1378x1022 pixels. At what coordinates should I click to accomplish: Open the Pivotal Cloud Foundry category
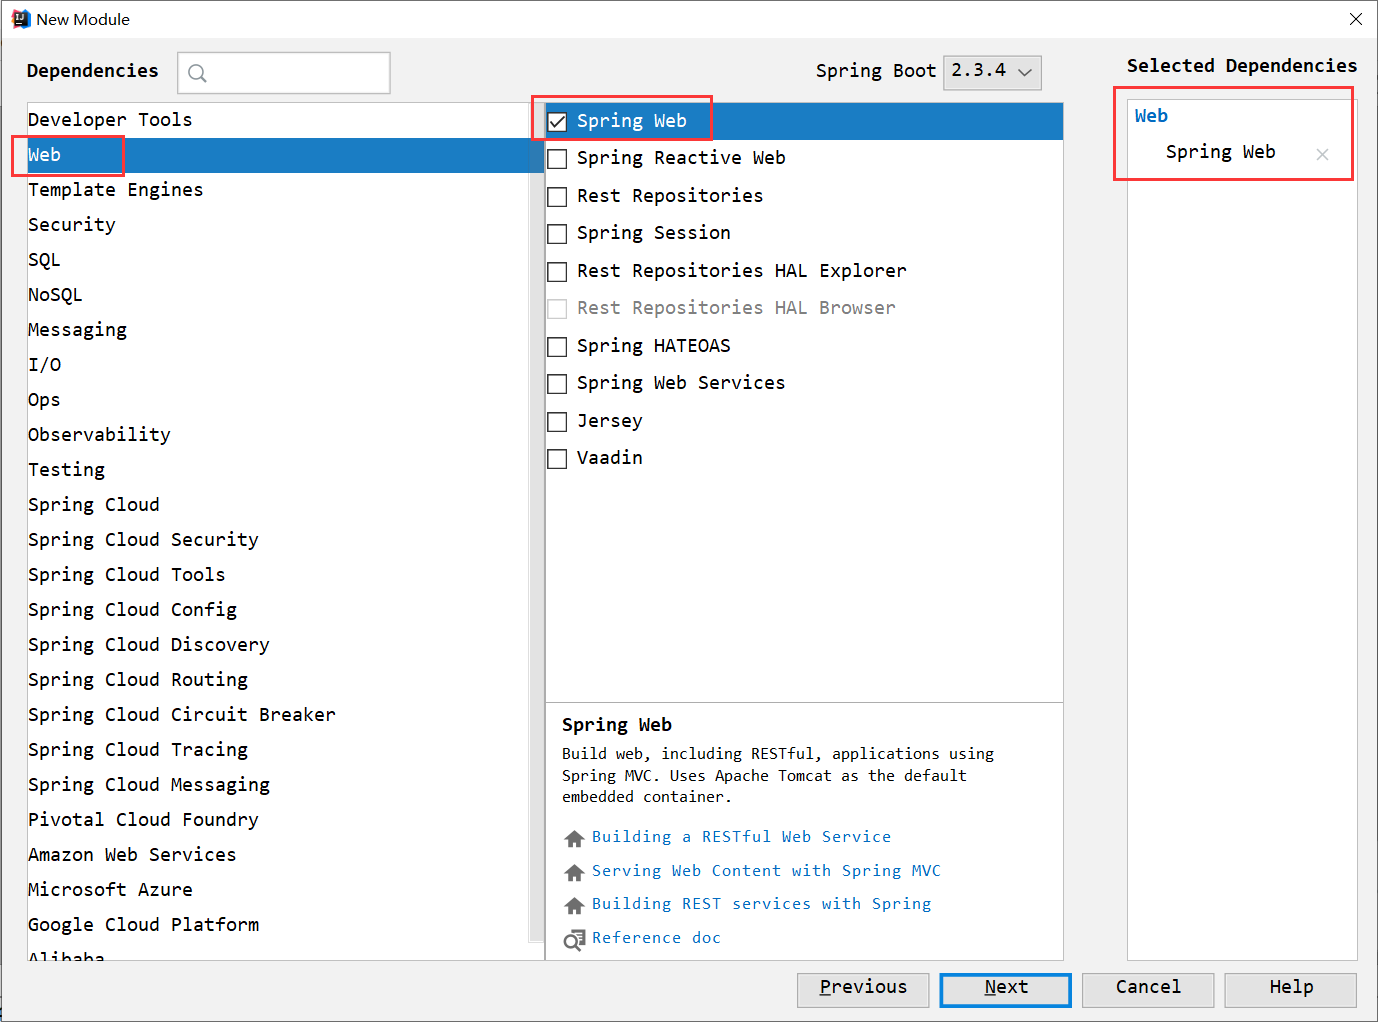278,820
